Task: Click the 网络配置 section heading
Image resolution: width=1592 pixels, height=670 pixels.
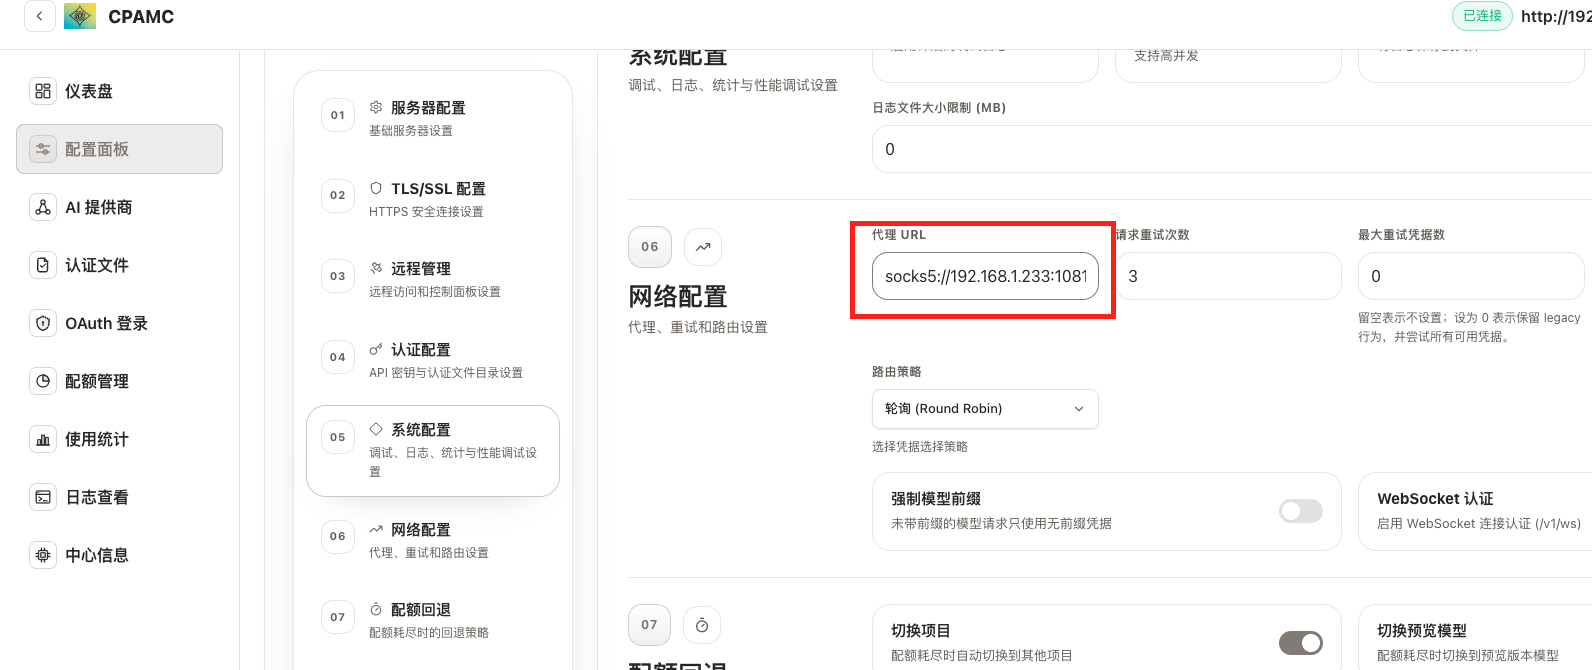Action: coord(678,297)
